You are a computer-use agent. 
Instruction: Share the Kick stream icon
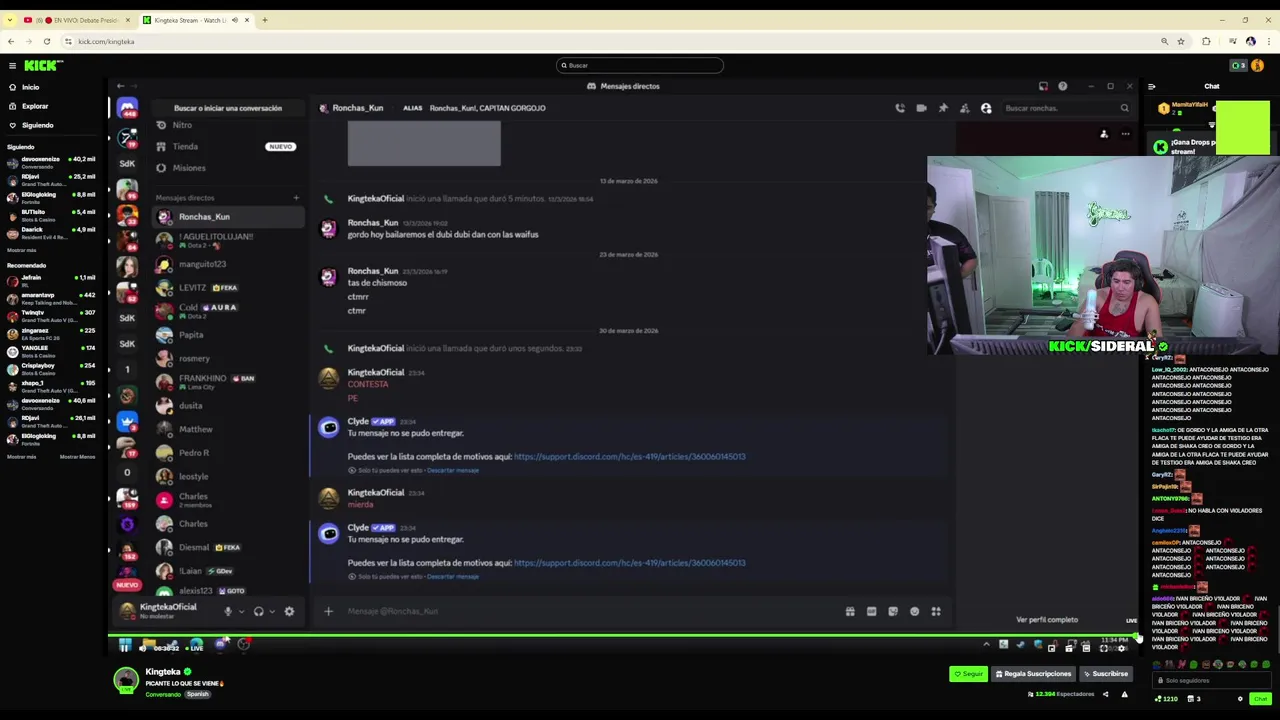1105,694
